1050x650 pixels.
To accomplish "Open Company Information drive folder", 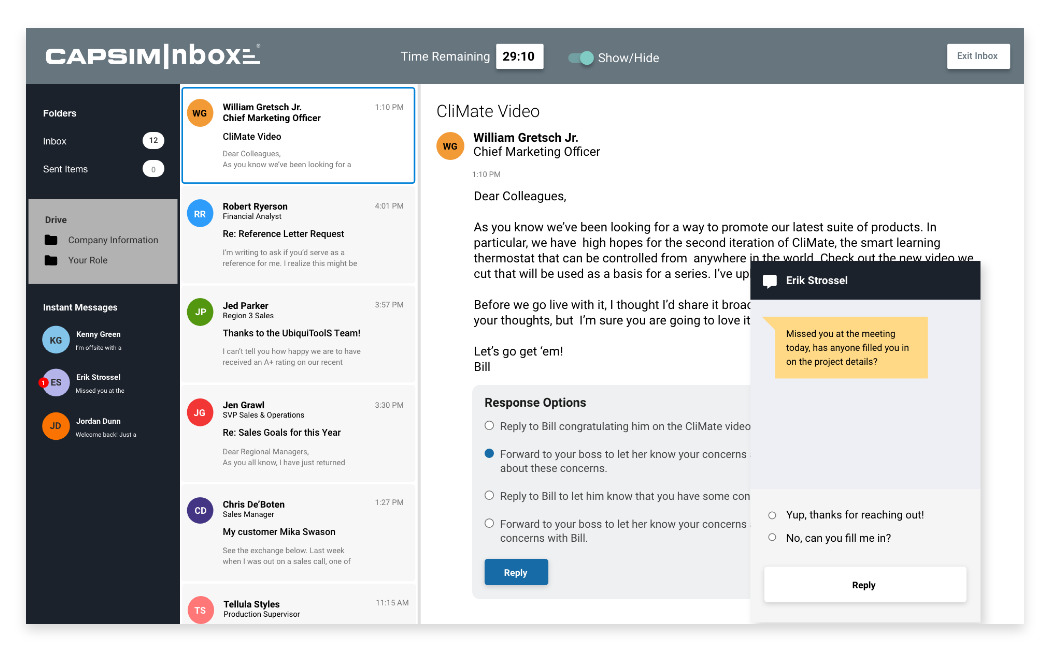I will [x=113, y=240].
